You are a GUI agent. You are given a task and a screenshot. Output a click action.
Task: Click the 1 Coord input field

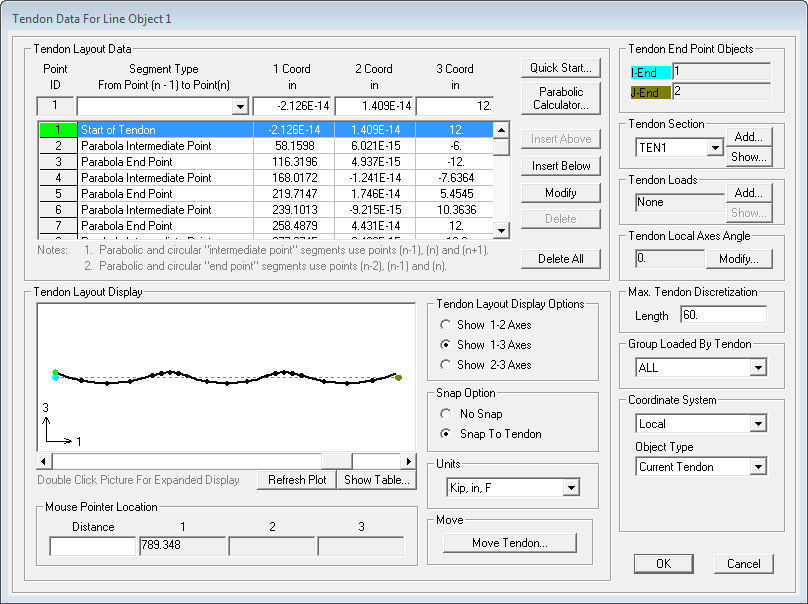[292, 106]
